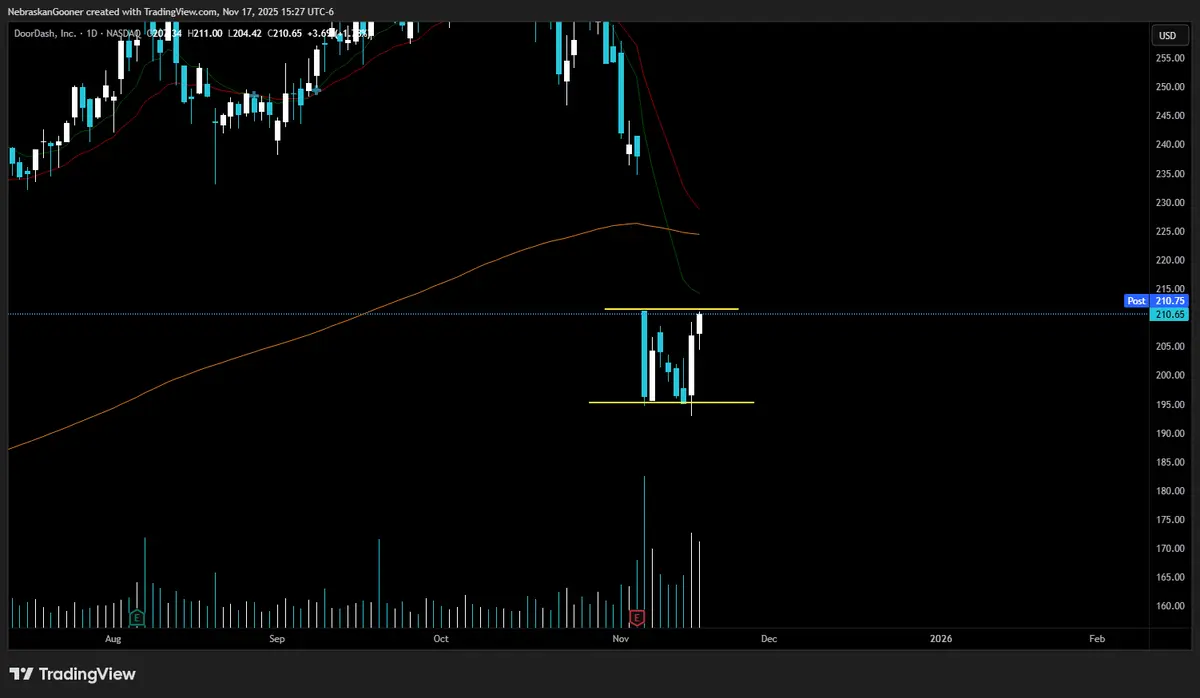Click the 200.00 price axis label
1200x698 pixels.
point(1170,376)
